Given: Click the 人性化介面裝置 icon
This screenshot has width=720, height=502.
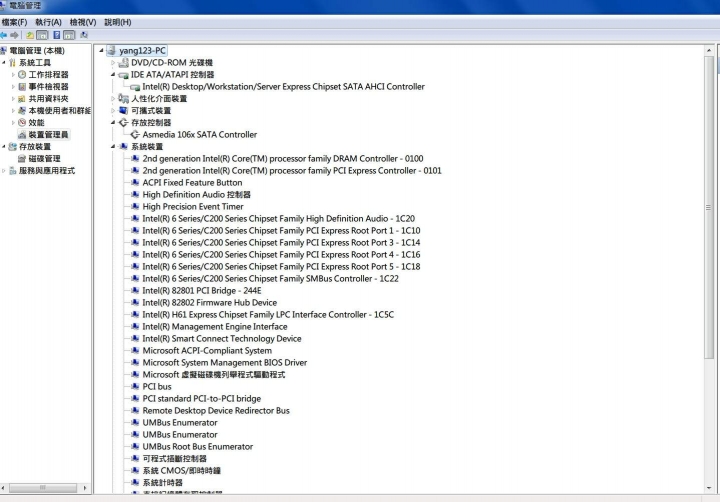Looking at the screenshot, I should pos(123,98).
